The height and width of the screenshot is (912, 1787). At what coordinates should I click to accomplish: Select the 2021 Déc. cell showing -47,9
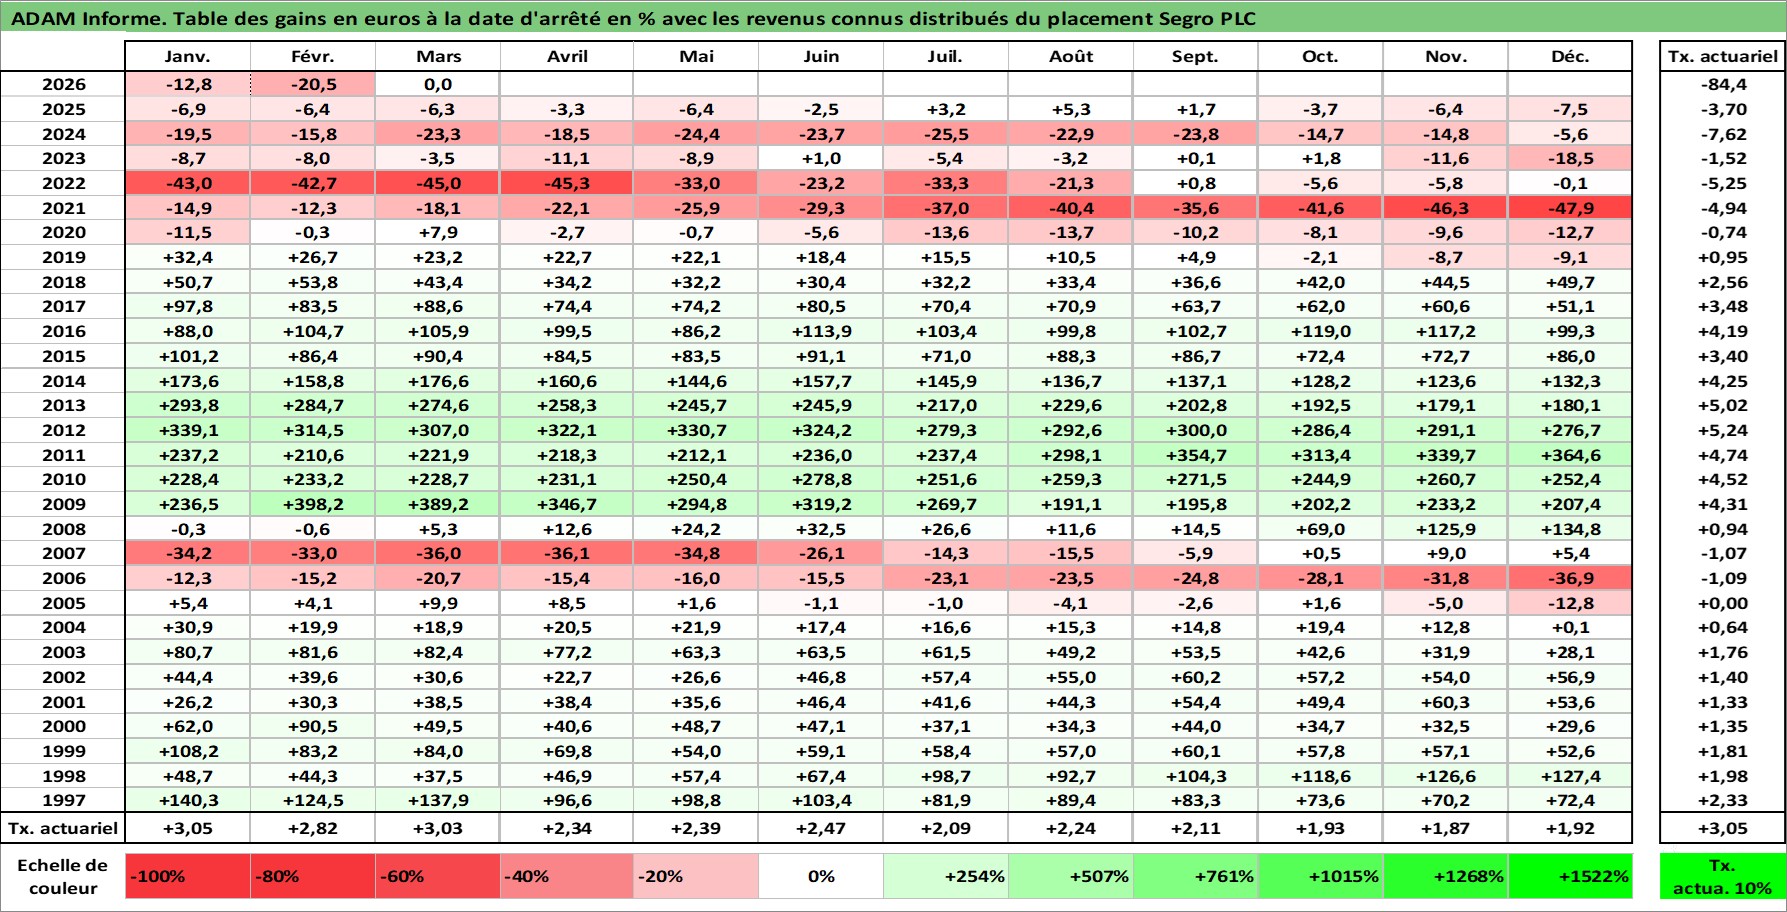pyautogui.click(x=1570, y=208)
